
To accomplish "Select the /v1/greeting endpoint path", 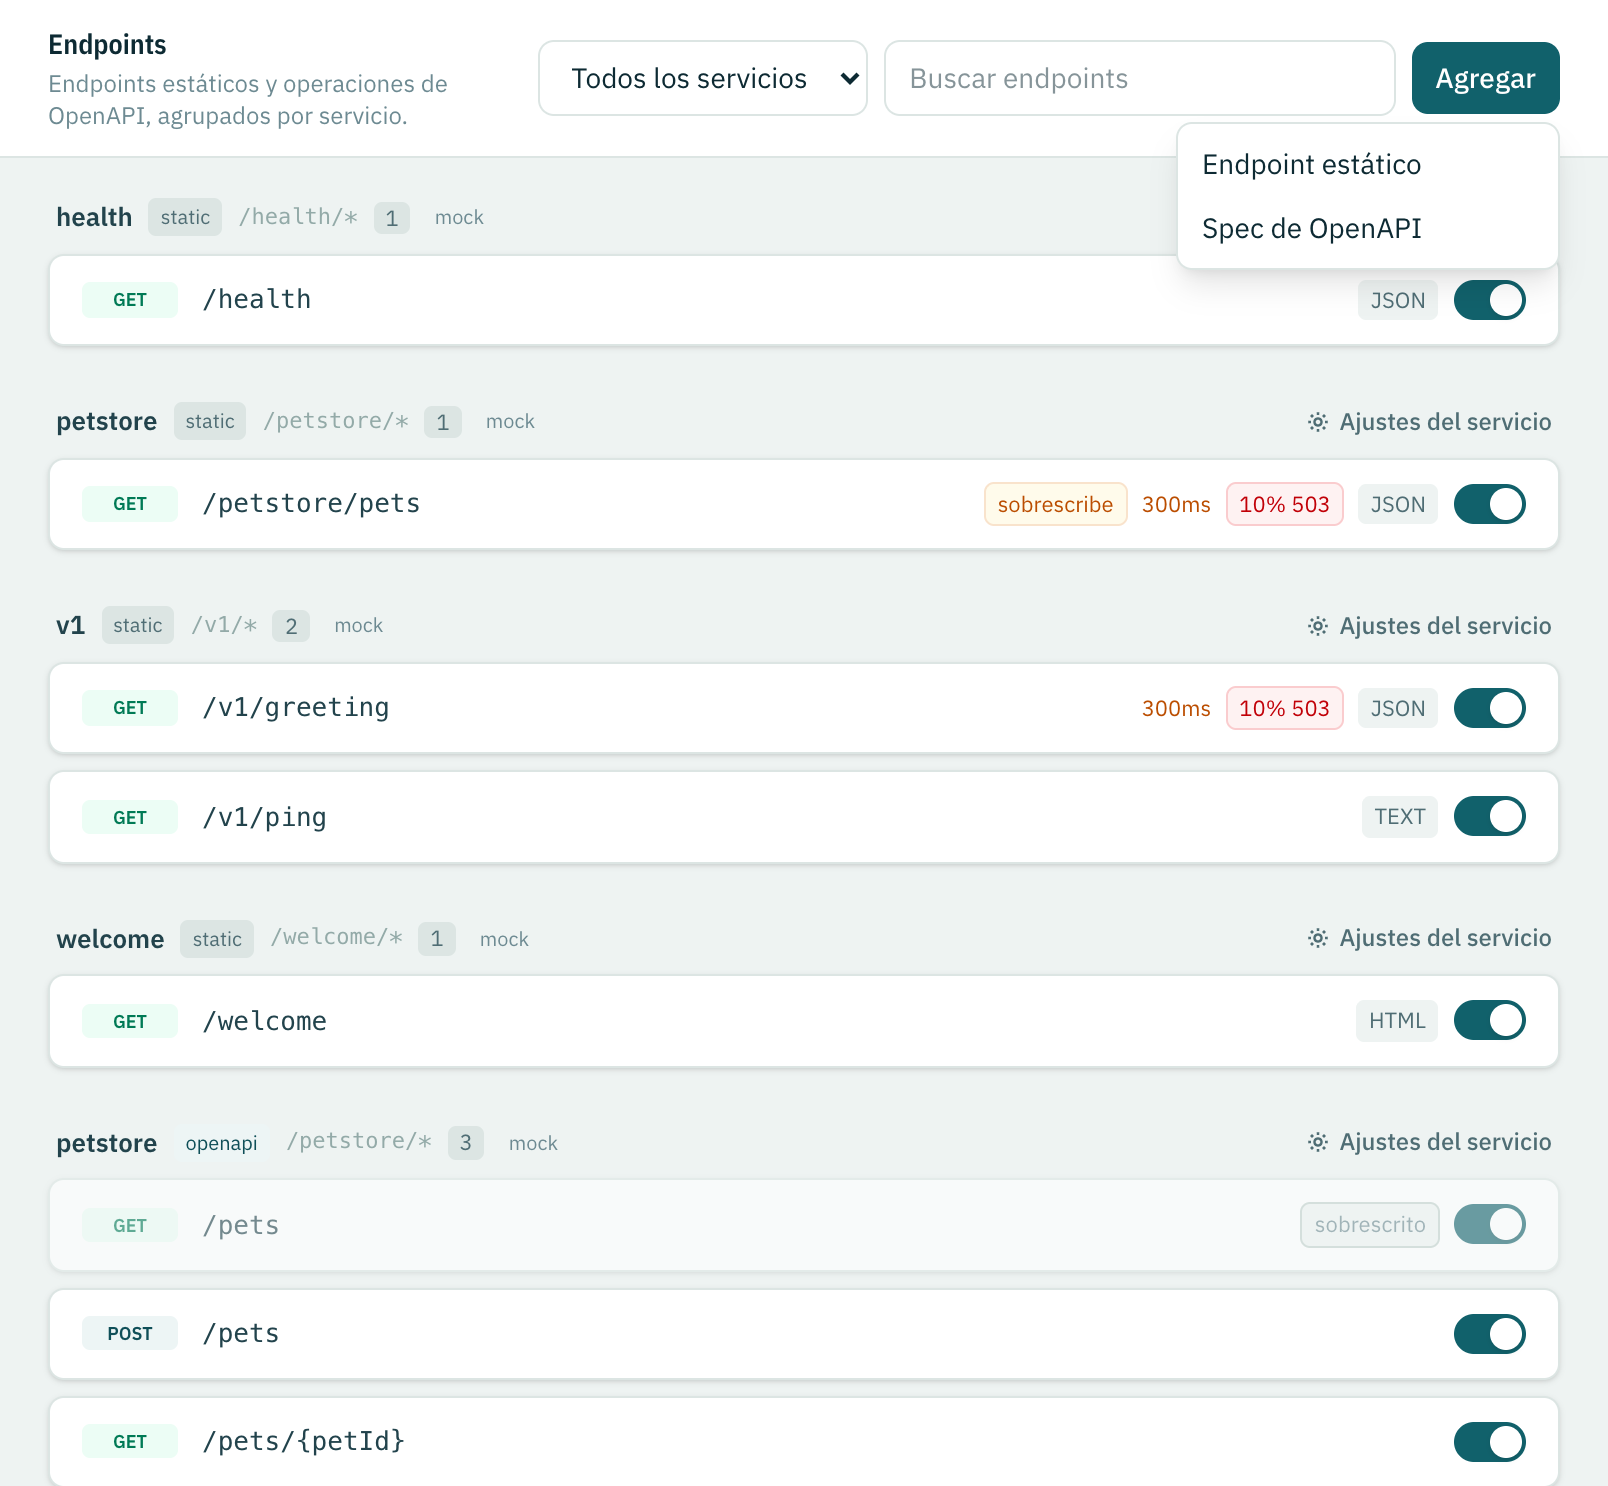I will coord(296,707).
